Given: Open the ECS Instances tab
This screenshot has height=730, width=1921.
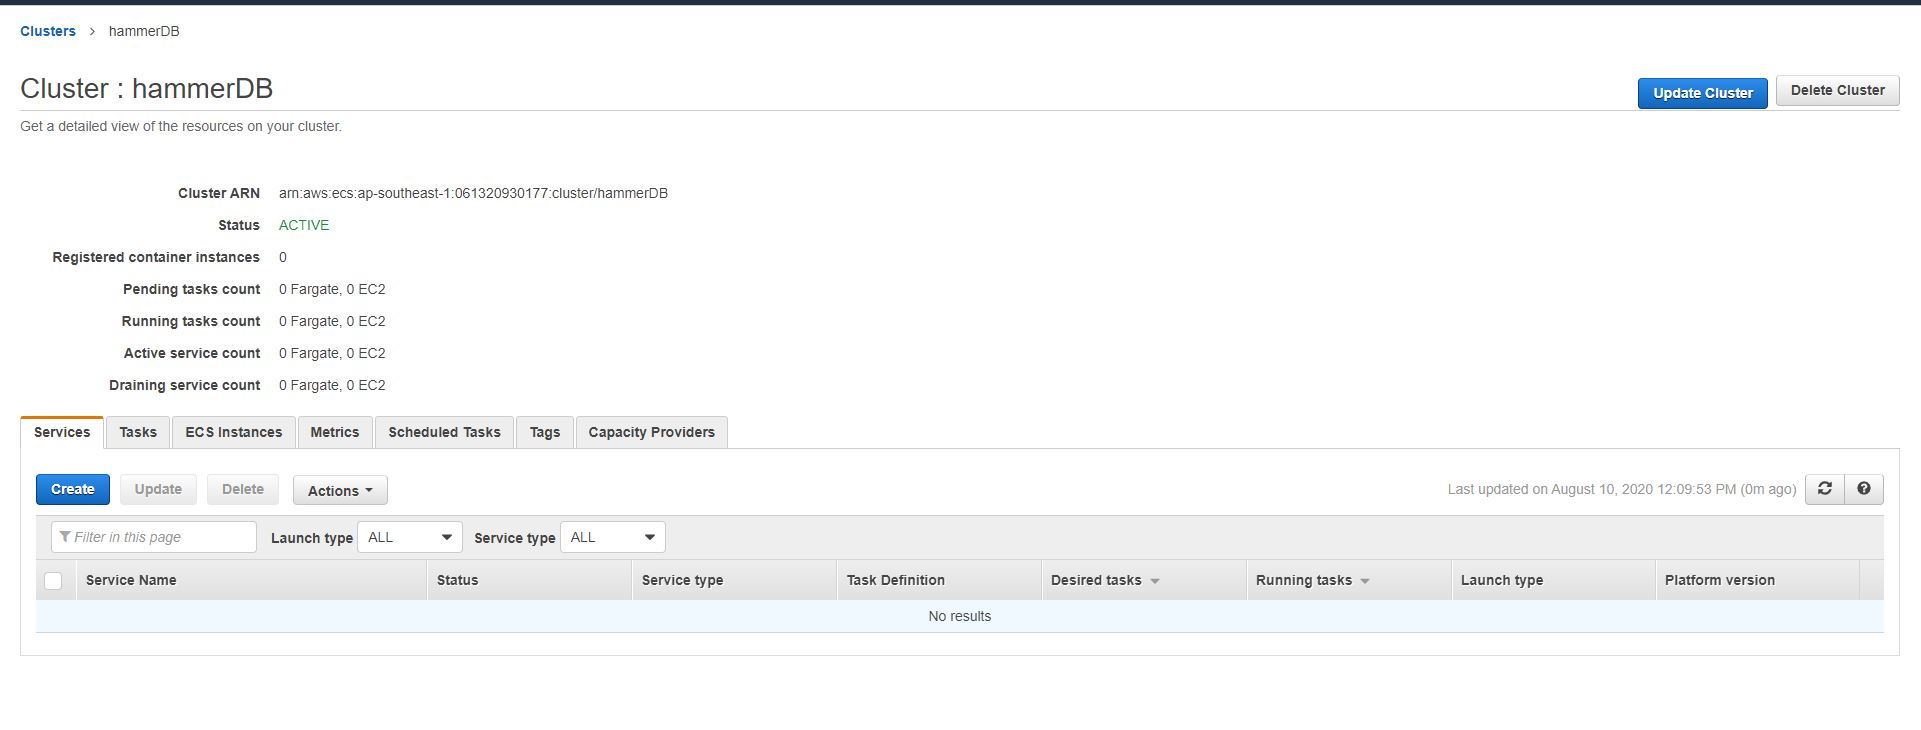Looking at the screenshot, I should click(x=233, y=432).
